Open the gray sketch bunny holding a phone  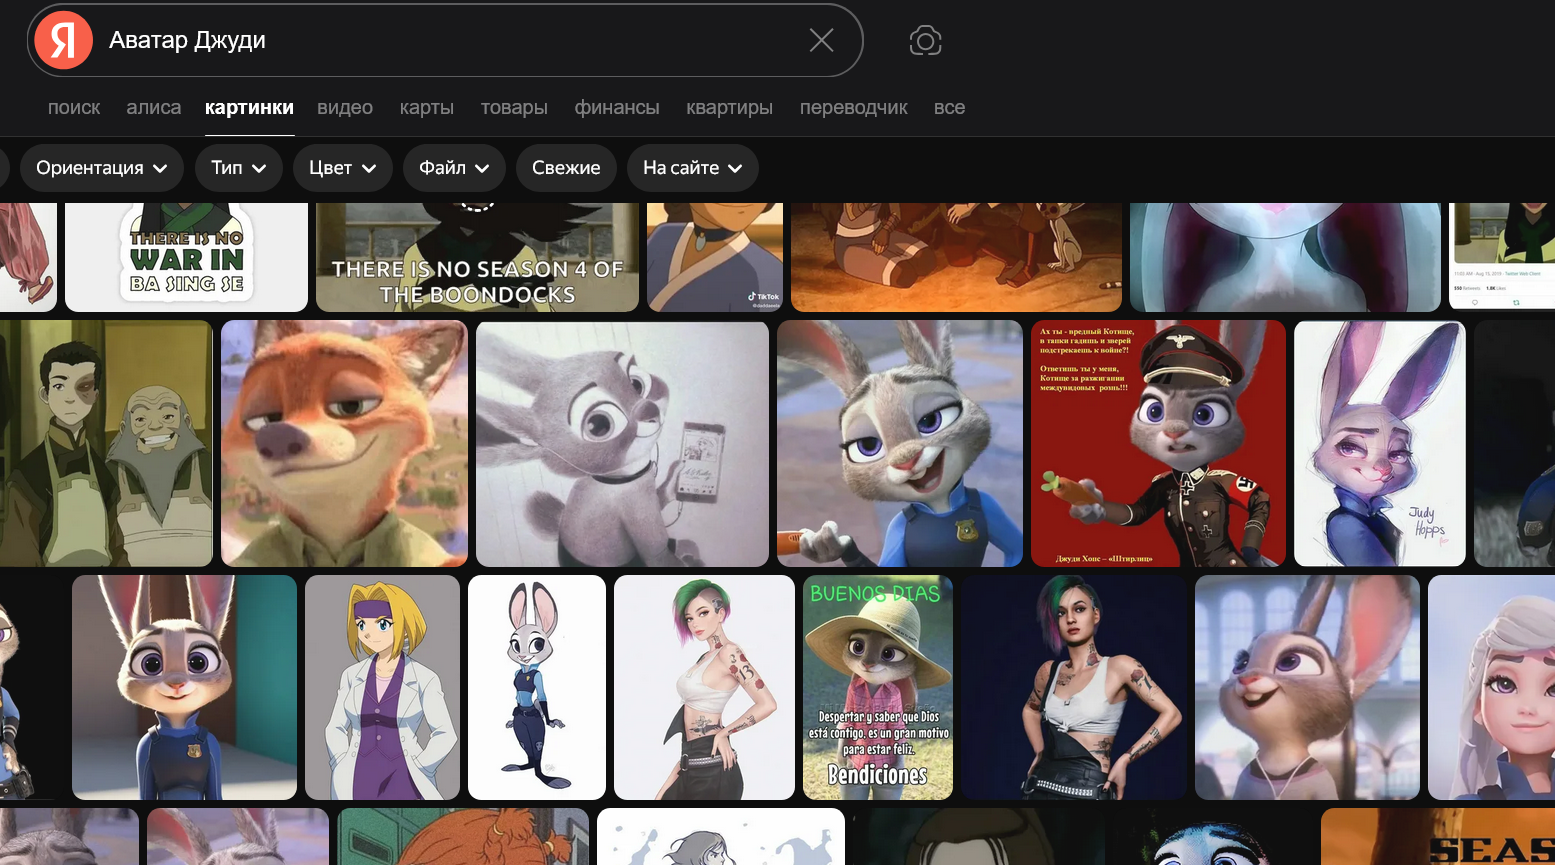622,443
